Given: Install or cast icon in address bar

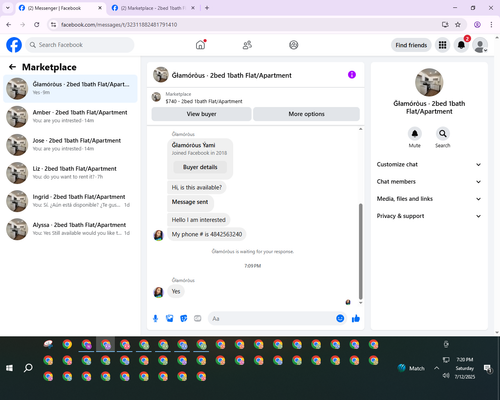Looking at the screenshot, I should point(445,25).
